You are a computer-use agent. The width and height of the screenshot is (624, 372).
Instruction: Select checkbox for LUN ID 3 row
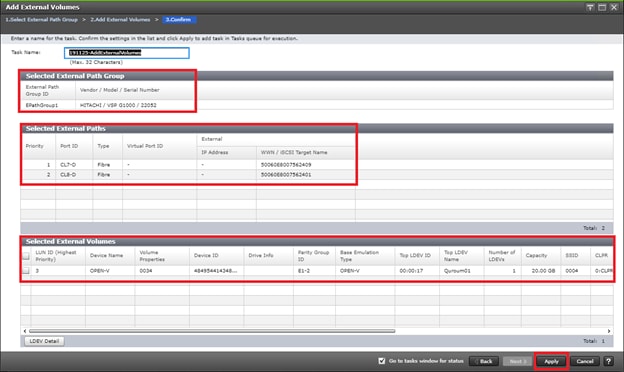26,271
